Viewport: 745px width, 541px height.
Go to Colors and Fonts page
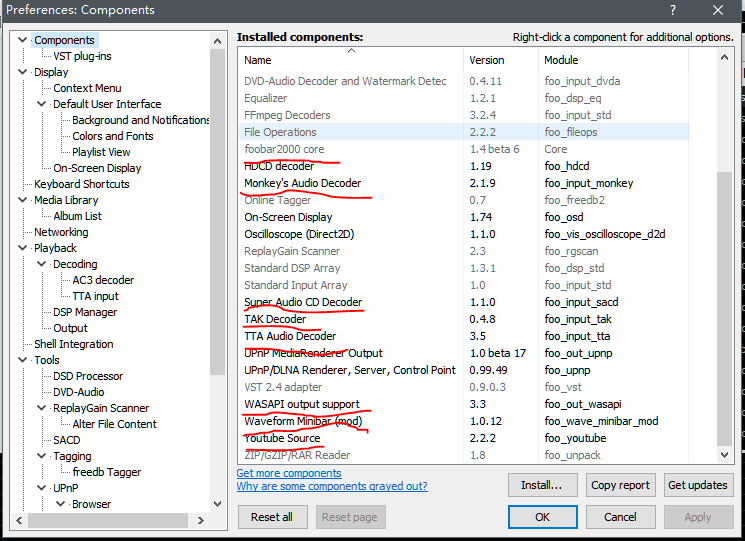pos(112,136)
